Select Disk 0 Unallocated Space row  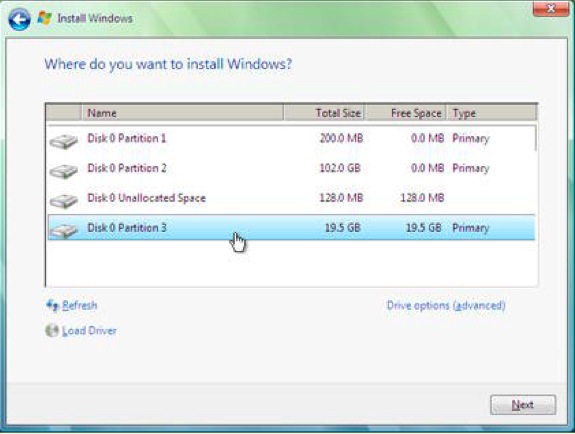291,198
